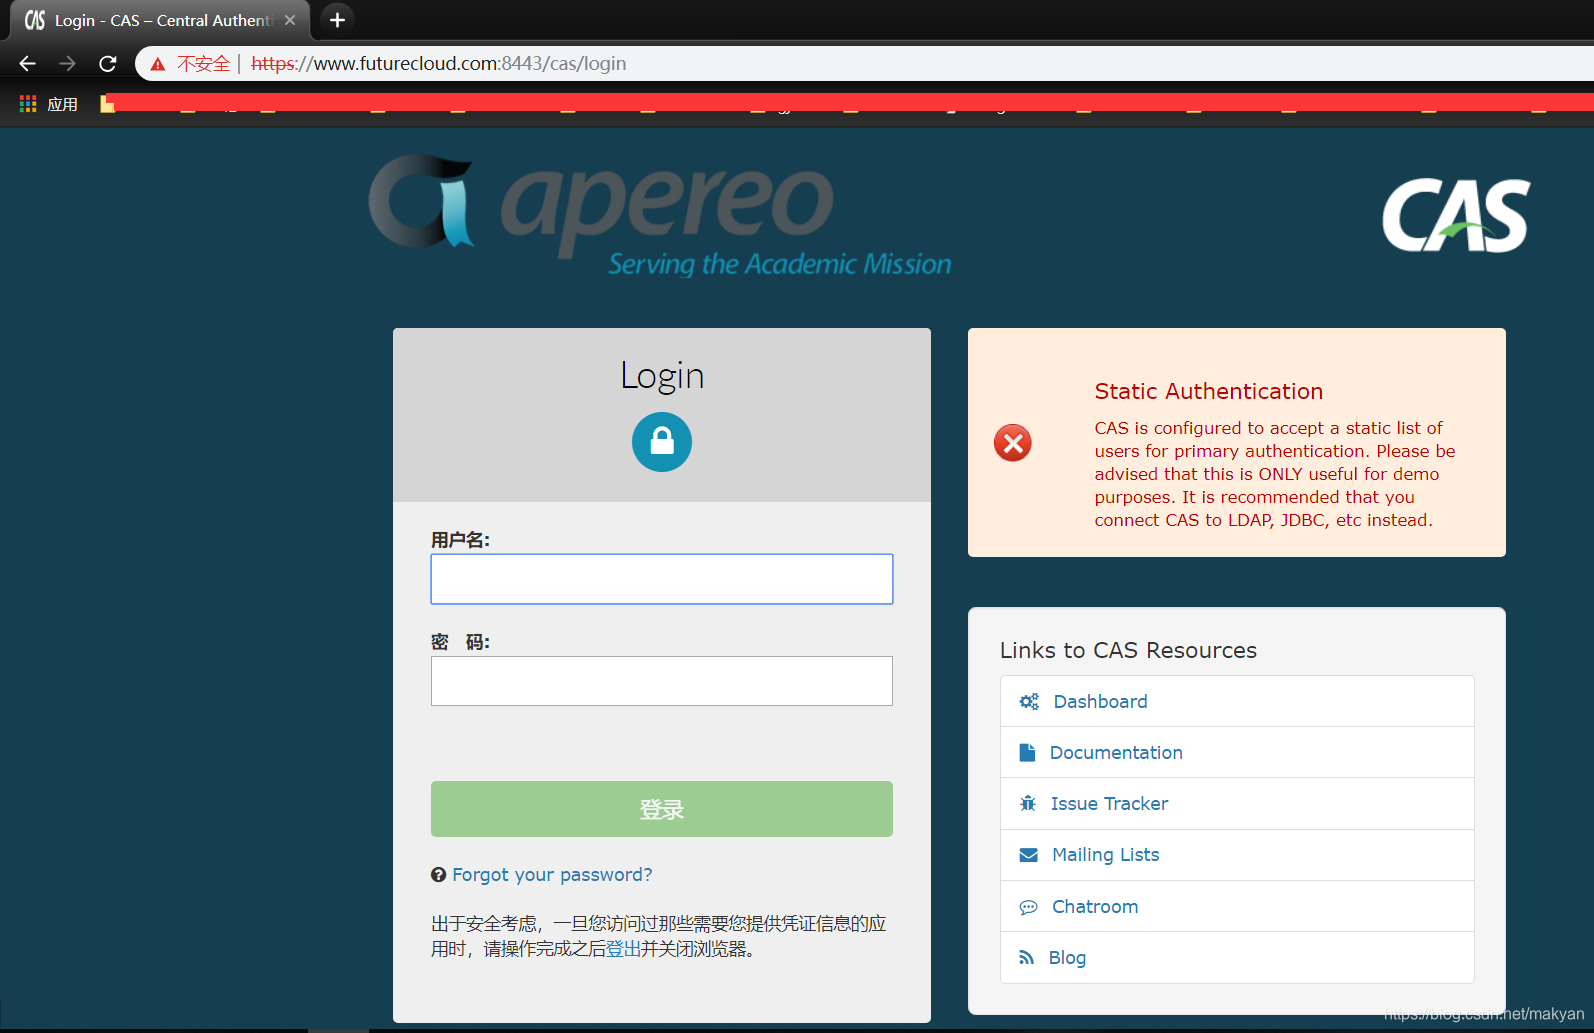Viewport: 1594px width, 1033px height.
Task: Focus the 密码 password field
Action: [662, 681]
